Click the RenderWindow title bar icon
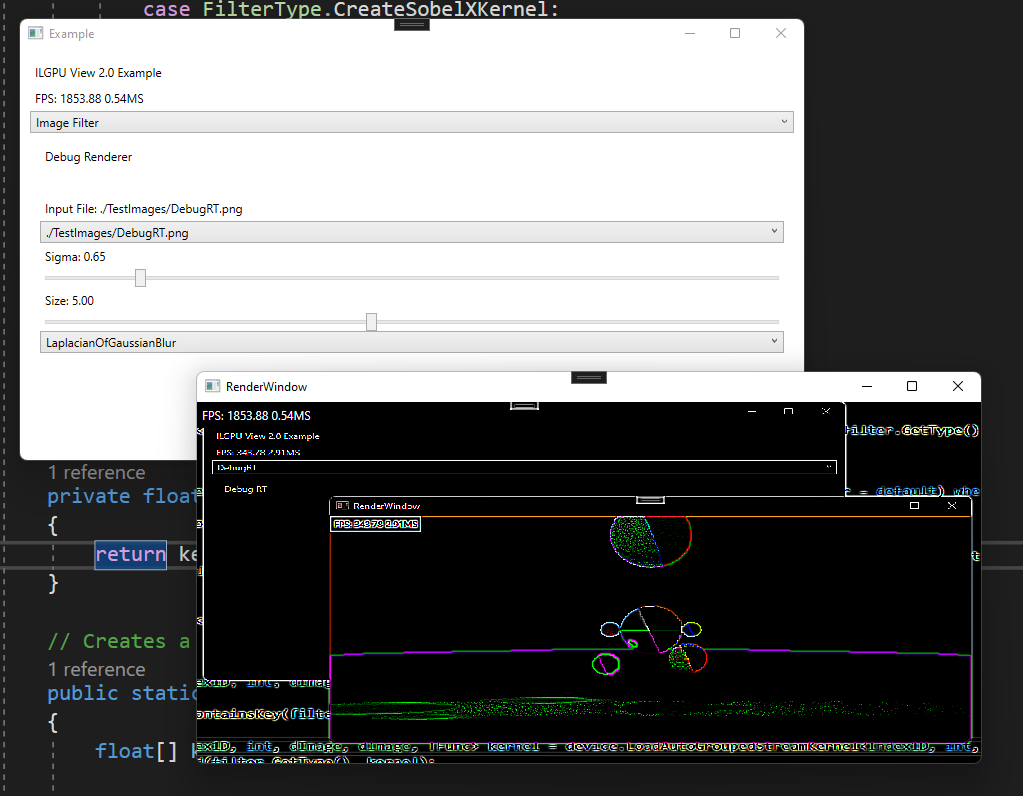The width and height of the screenshot is (1023, 796). pyautogui.click(x=212, y=386)
